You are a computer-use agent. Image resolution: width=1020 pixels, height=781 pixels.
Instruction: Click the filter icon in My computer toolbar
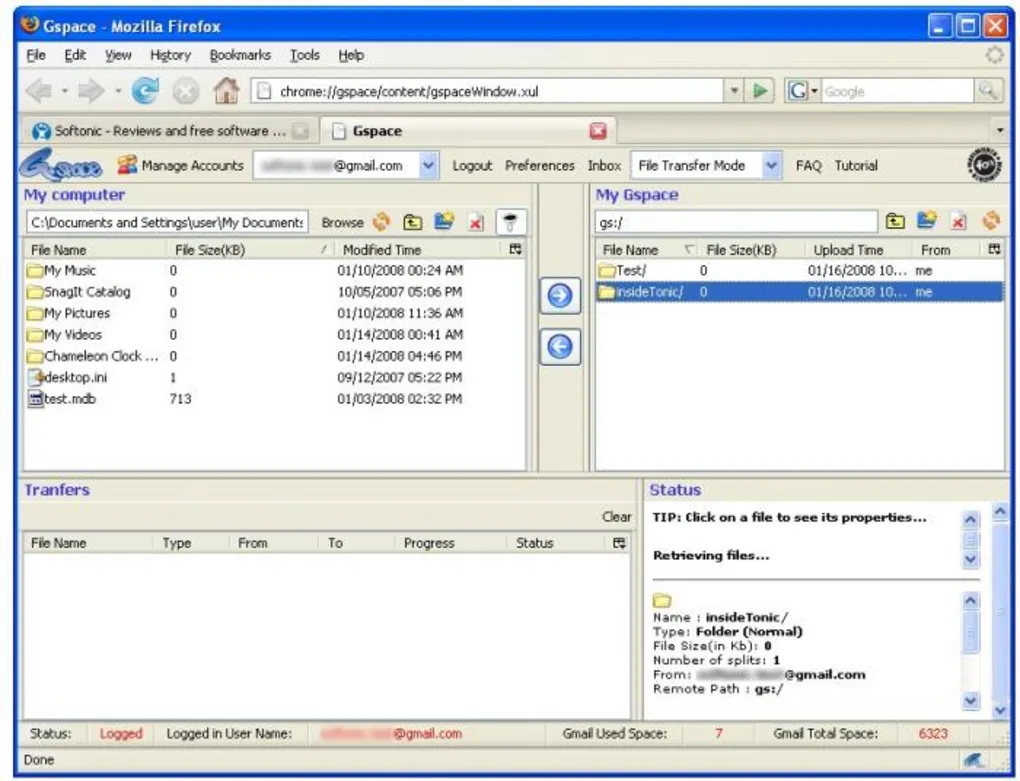(x=511, y=222)
